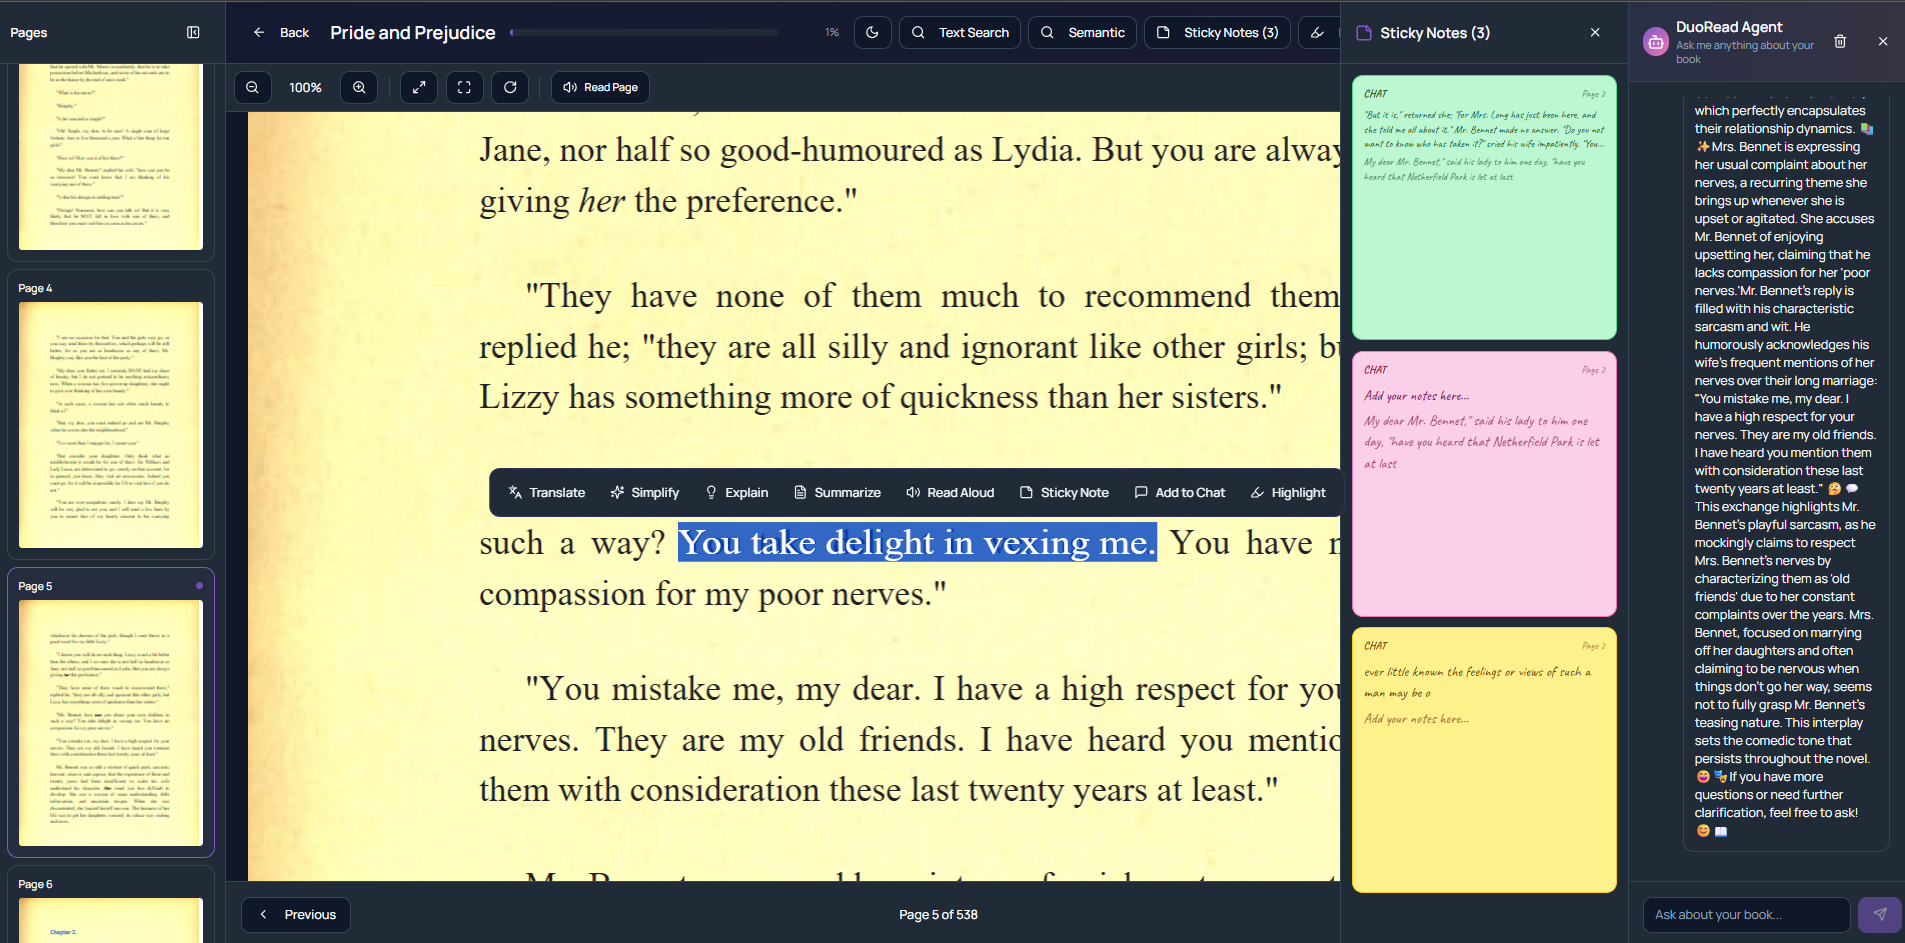The width and height of the screenshot is (1905, 943).
Task: Open the Page 4 thumbnail
Action: point(111,424)
